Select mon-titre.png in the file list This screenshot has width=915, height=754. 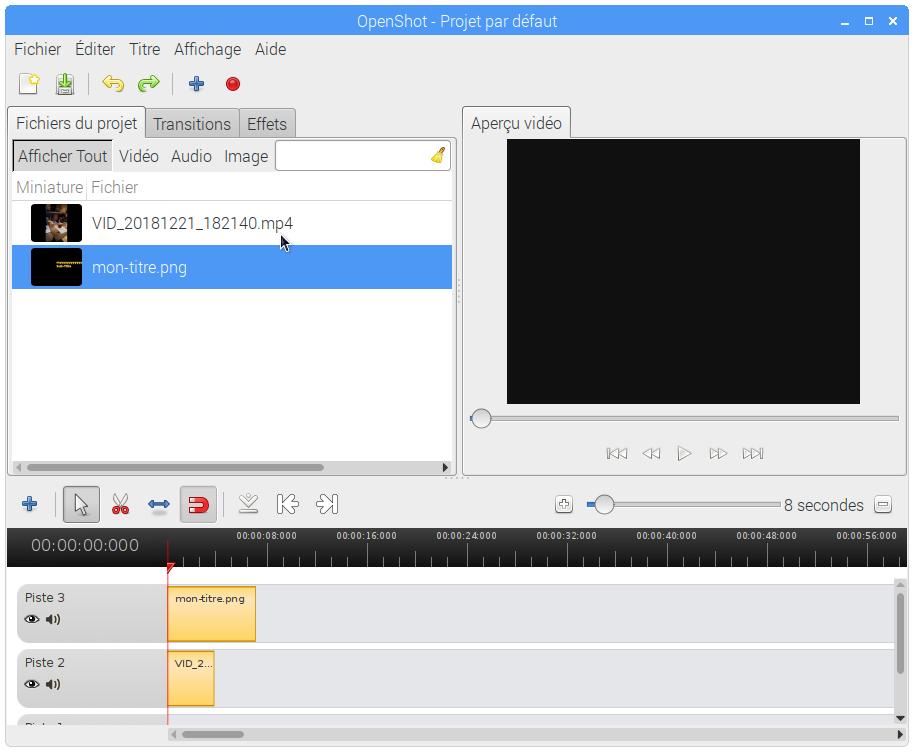click(x=232, y=267)
